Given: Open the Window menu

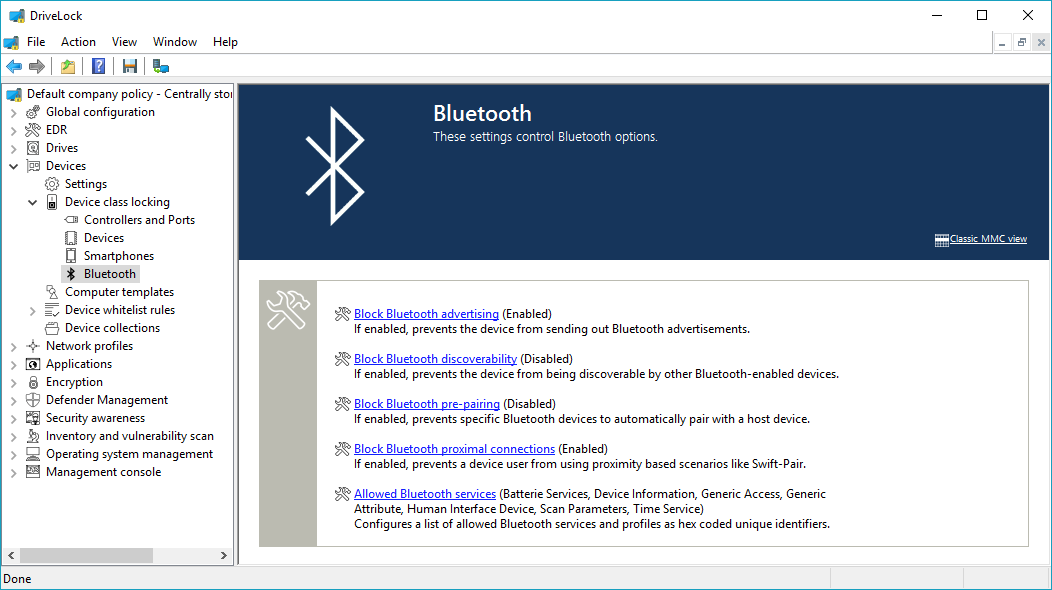Looking at the screenshot, I should click(x=174, y=42).
